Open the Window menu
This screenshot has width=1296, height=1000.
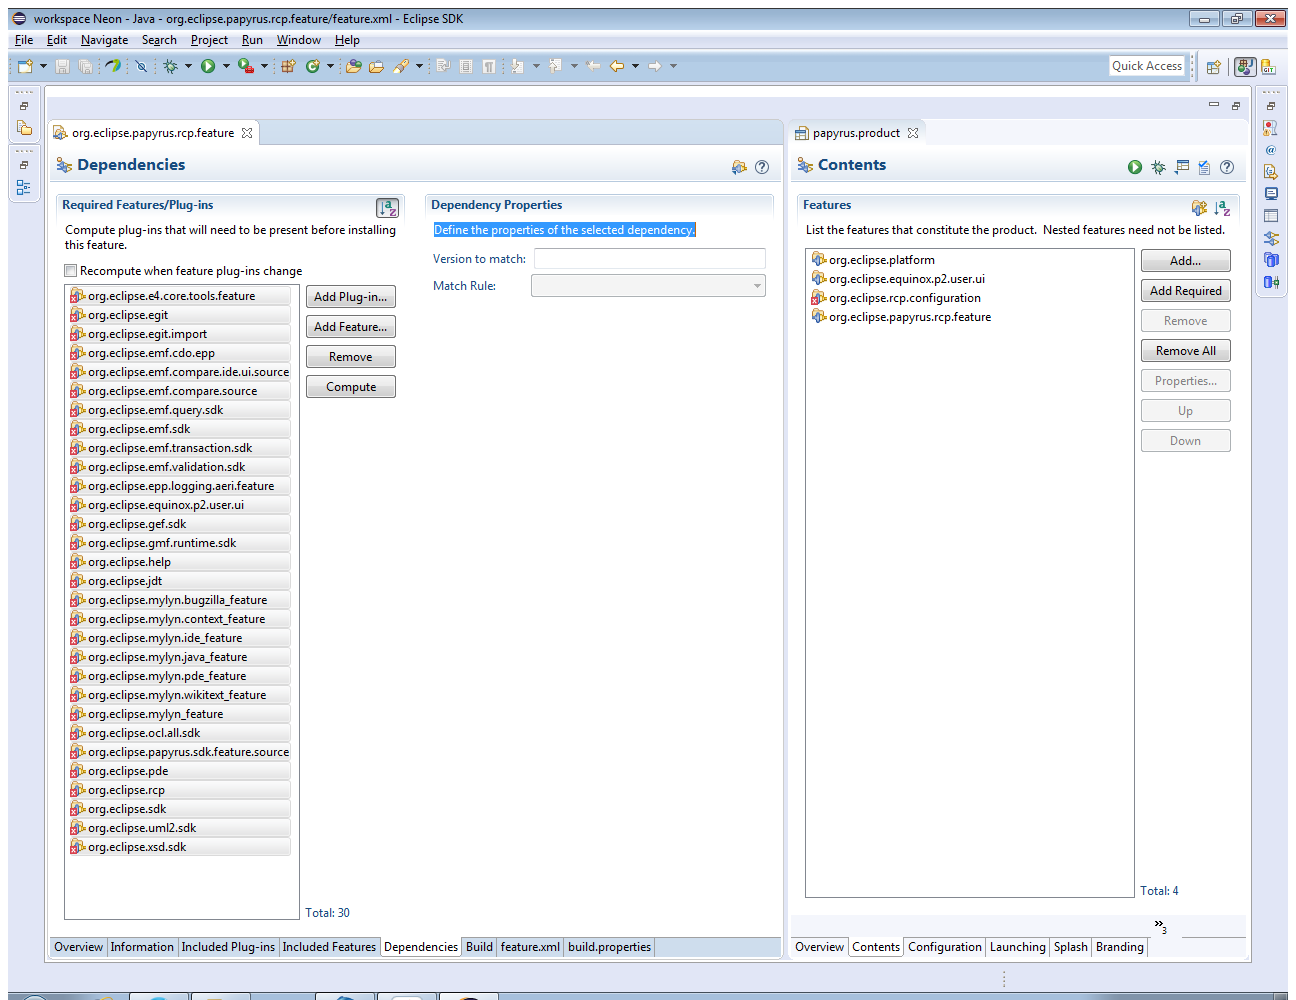click(x=299, y=40)
